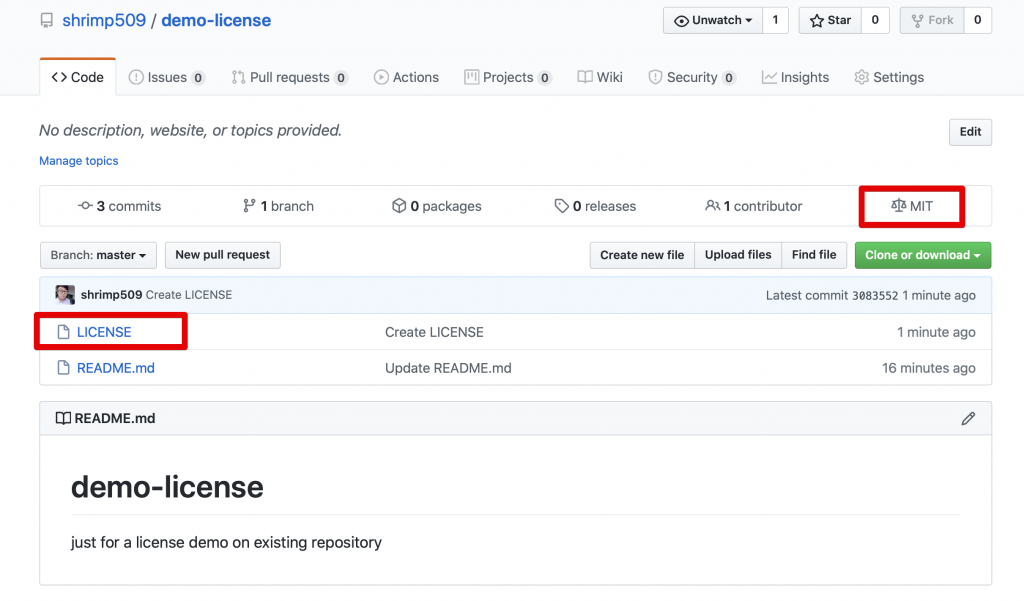View the 1 branch listing
This screenshot has height=601, width=1024.
point(278,206)
